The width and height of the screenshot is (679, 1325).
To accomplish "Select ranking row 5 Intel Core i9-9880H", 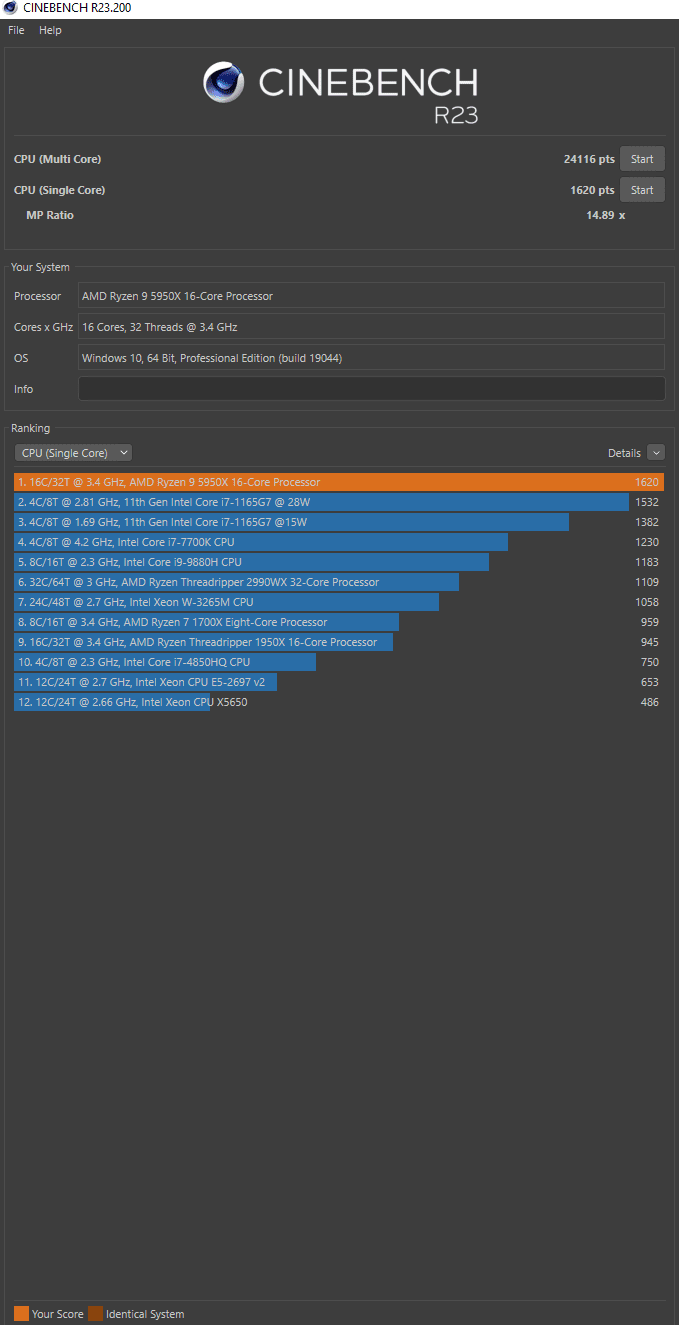I will [x=339, y=562].
